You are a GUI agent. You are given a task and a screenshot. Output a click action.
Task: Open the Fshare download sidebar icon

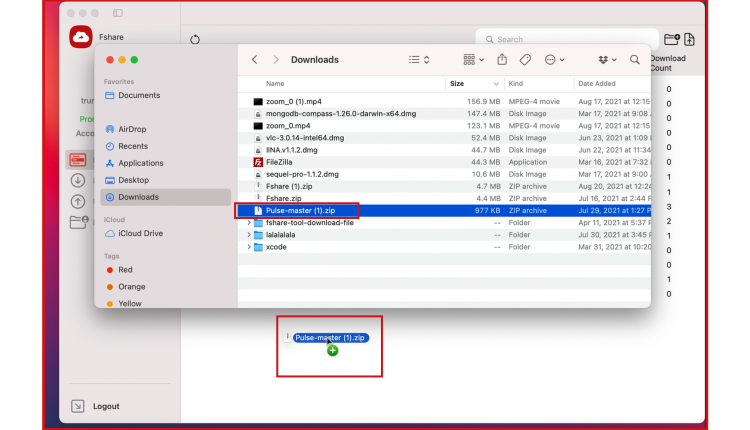(77, 180)
